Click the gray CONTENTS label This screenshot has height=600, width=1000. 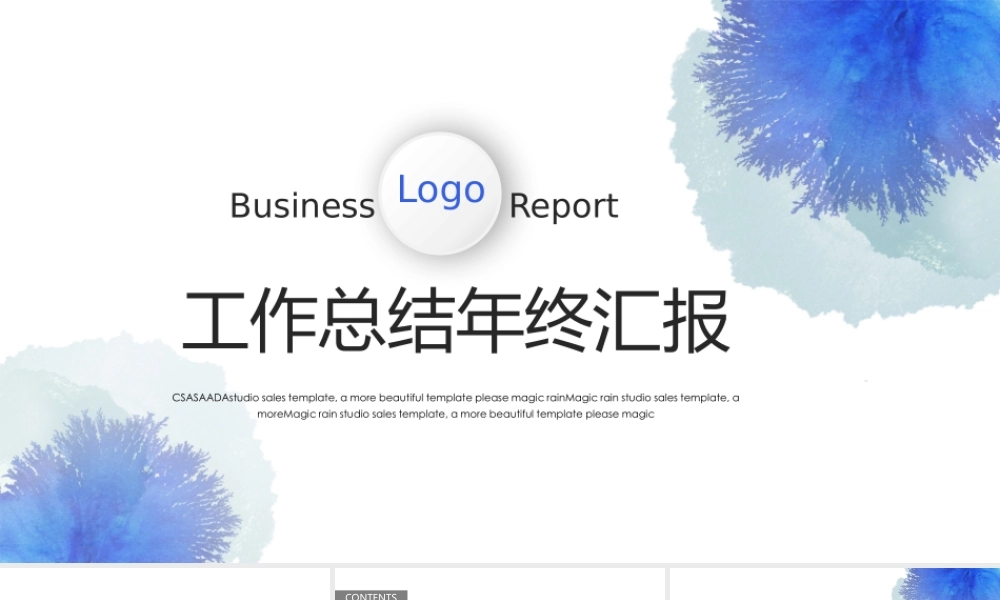(x=370, y=595)
